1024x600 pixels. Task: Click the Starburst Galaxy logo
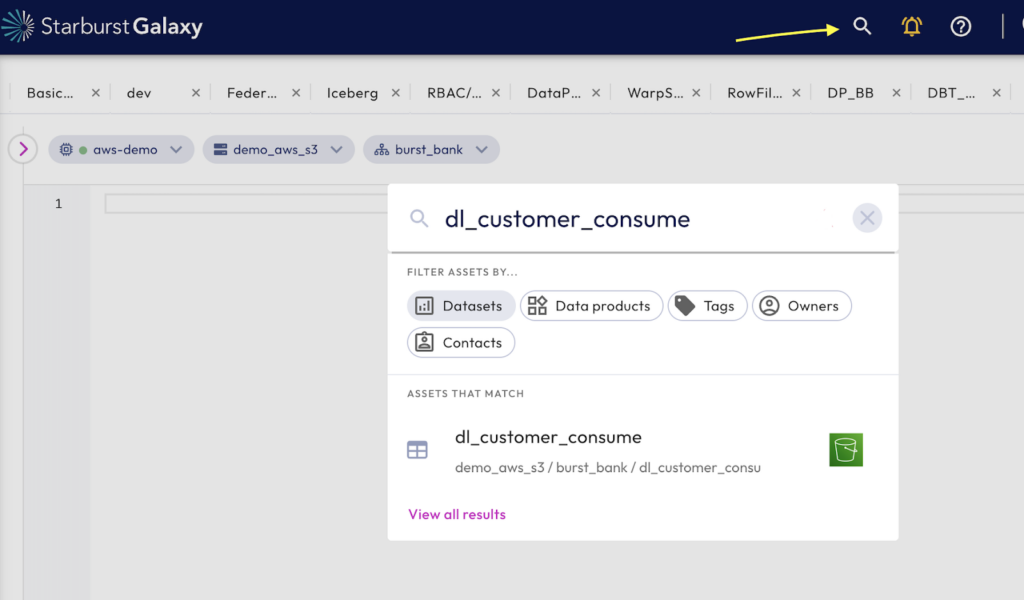tap(102, 27)
